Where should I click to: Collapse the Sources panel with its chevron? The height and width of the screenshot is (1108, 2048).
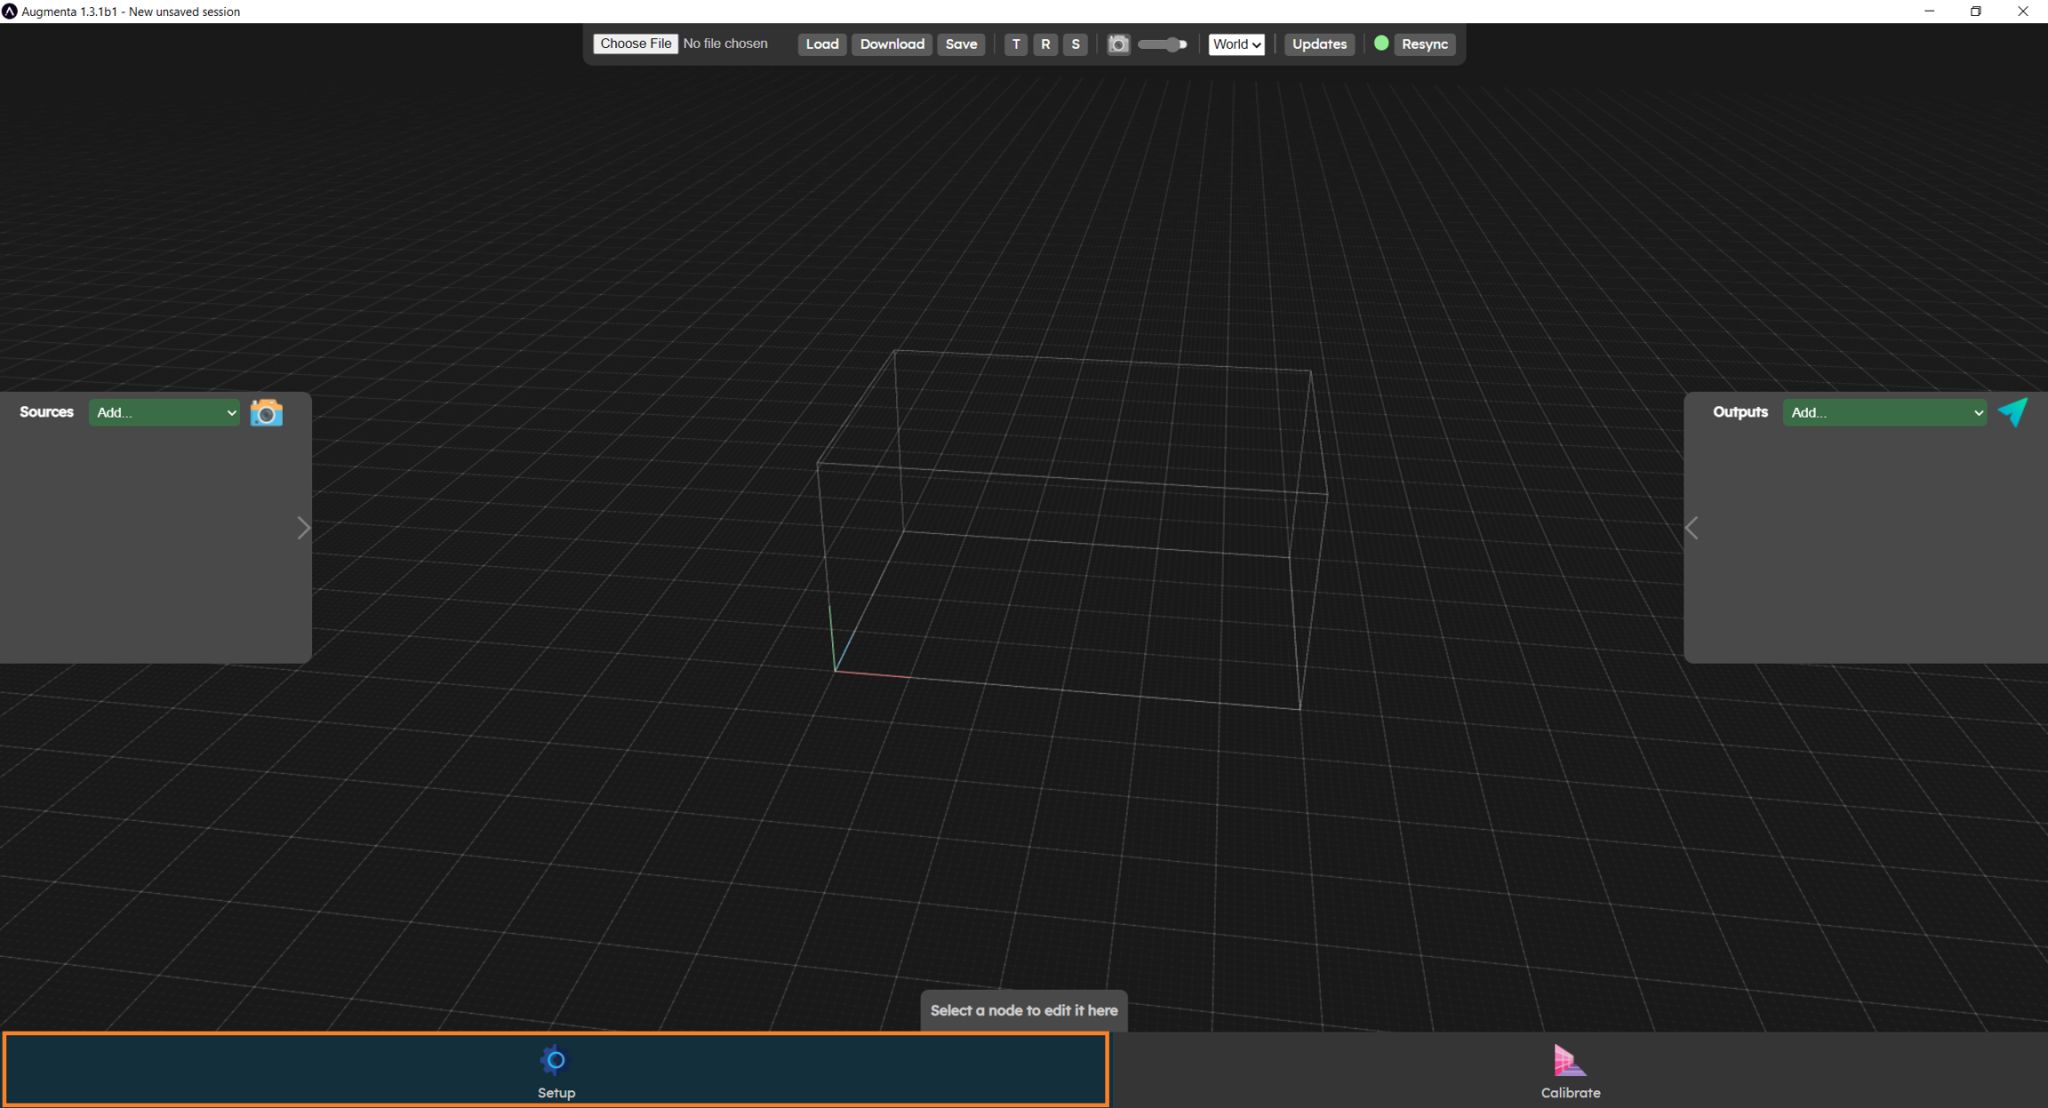tap(303, 528)
